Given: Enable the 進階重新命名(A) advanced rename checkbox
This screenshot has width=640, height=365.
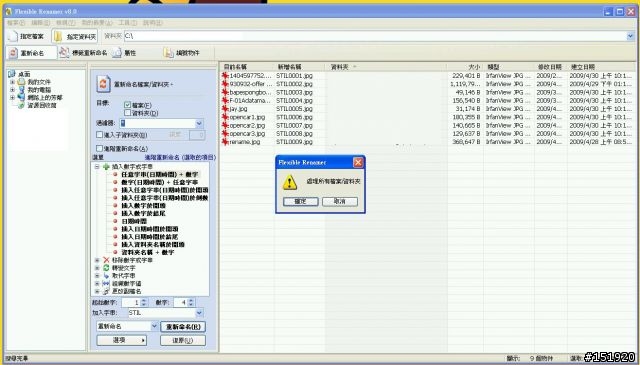Looking at the screenshot, I should coord(99,148).
